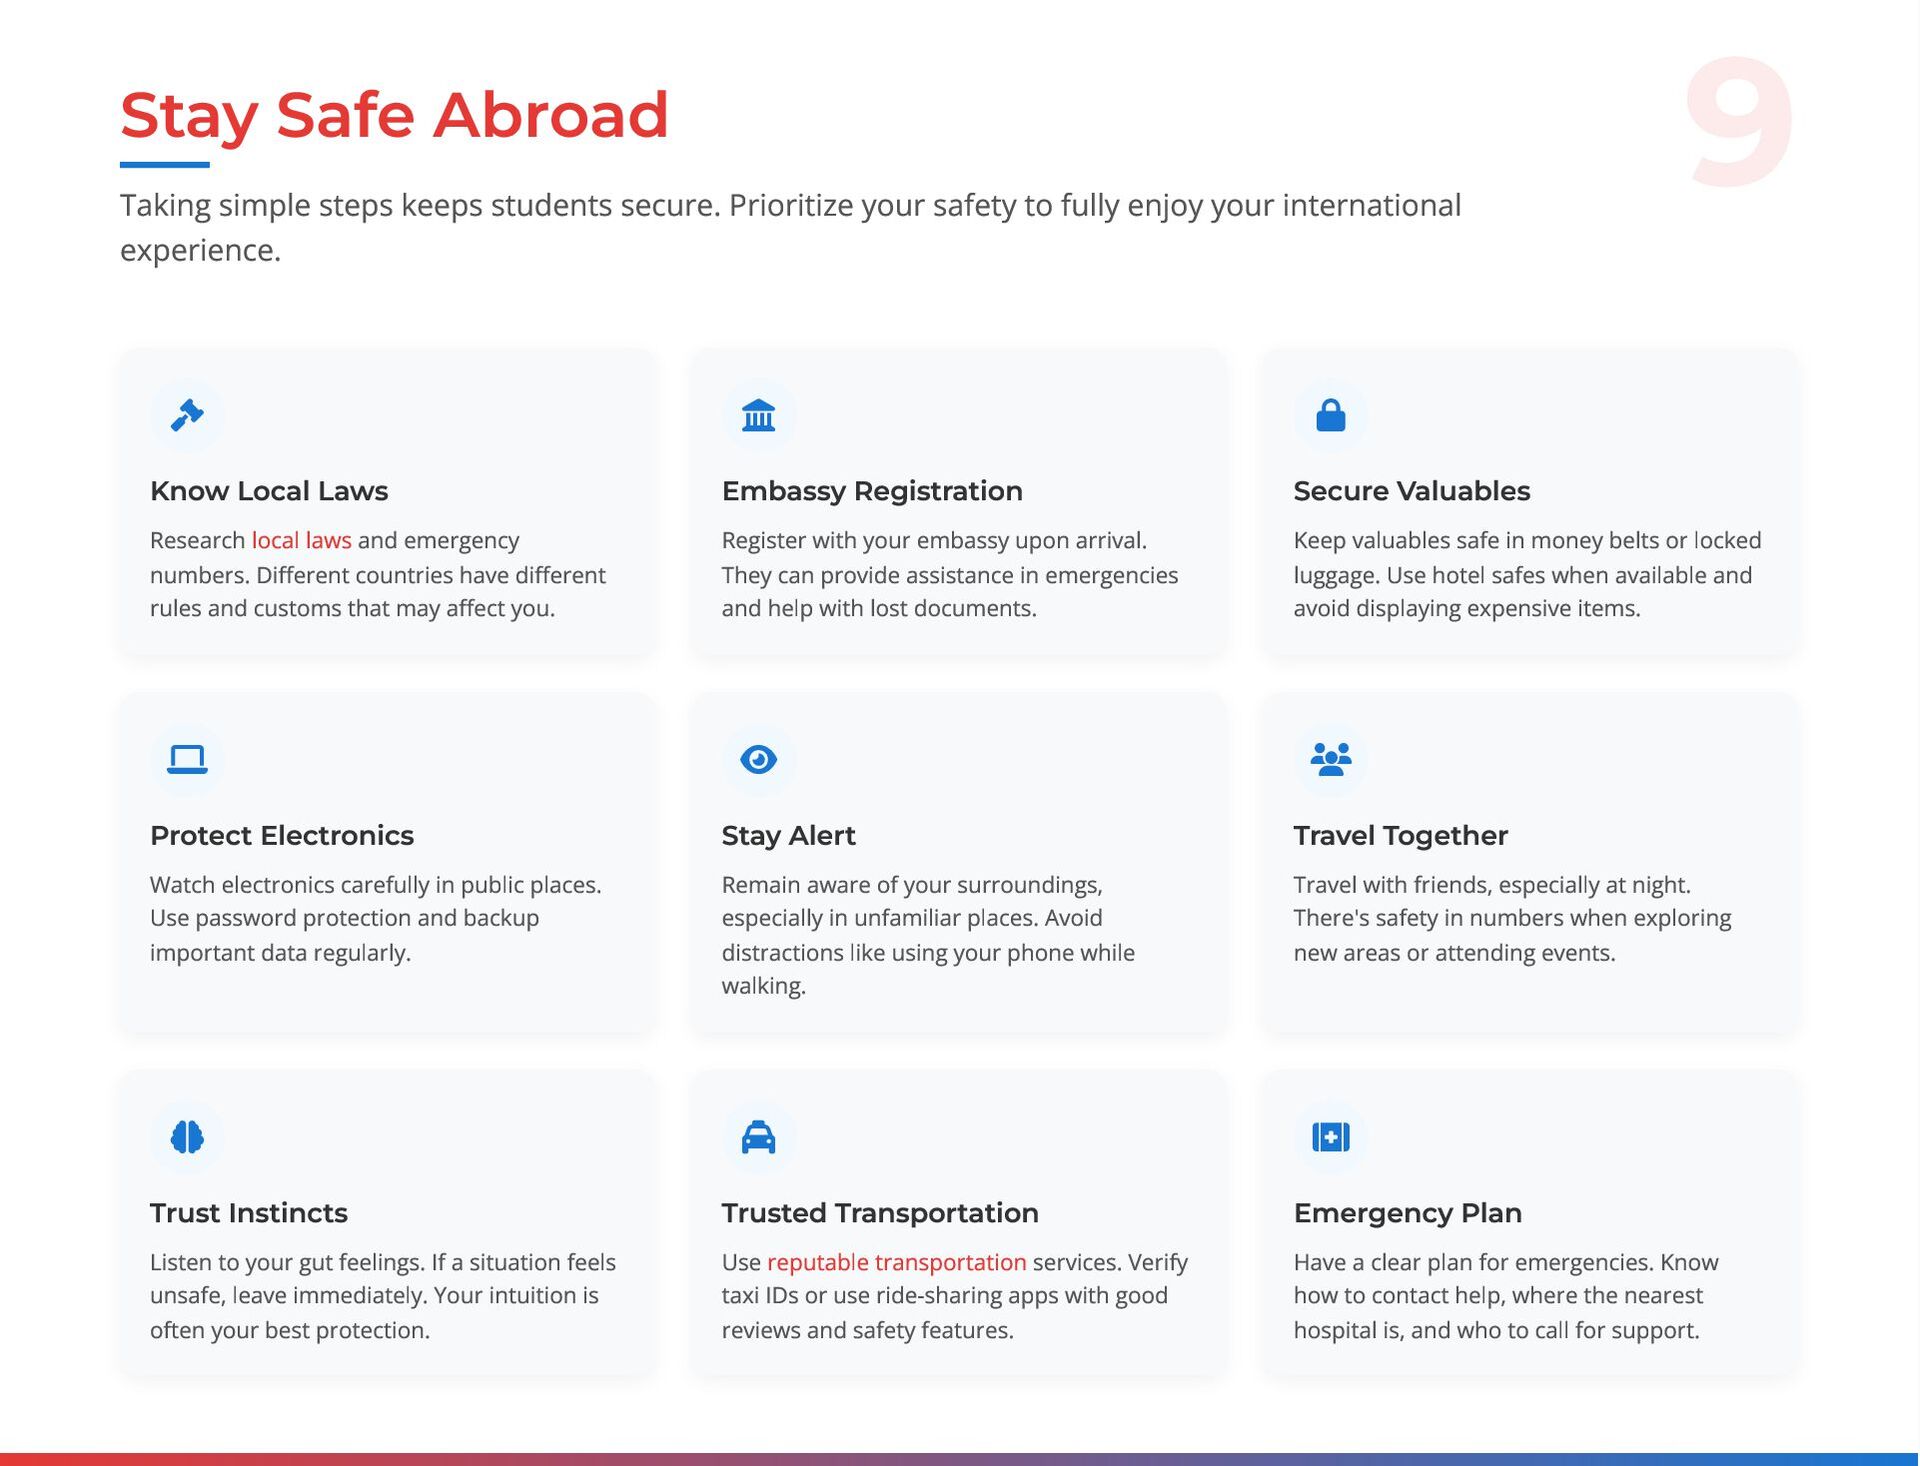Open the red 'local laws' link

pyautogui.click(x=301, y=540)
